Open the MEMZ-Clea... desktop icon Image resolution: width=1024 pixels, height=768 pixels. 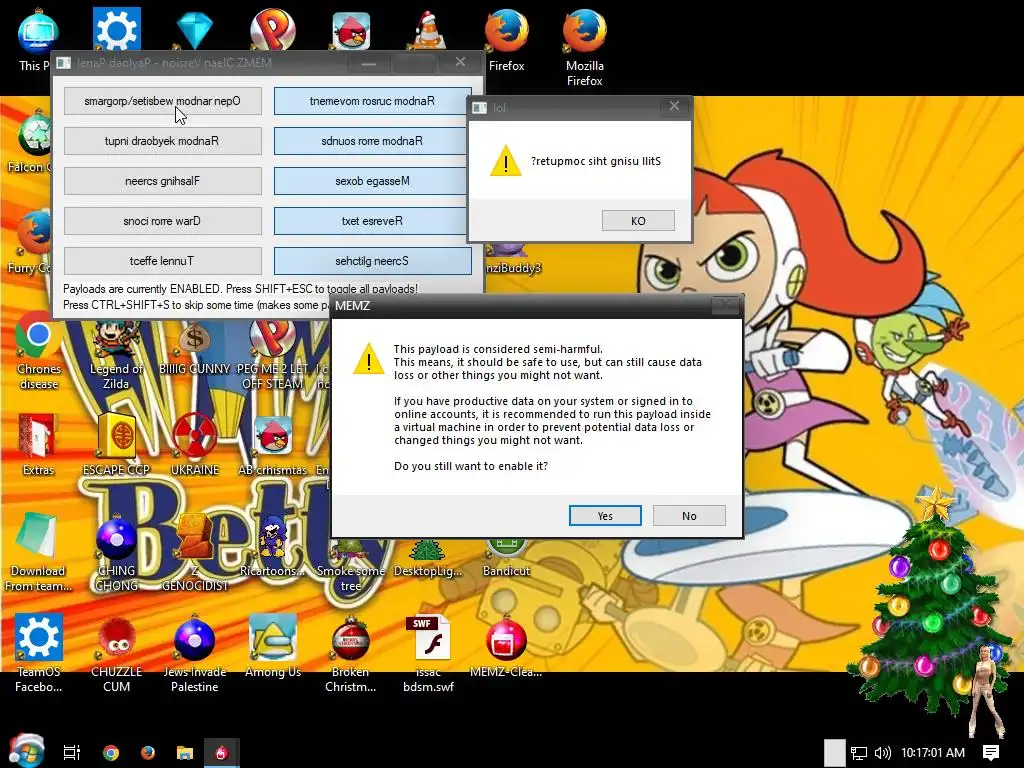506,647
